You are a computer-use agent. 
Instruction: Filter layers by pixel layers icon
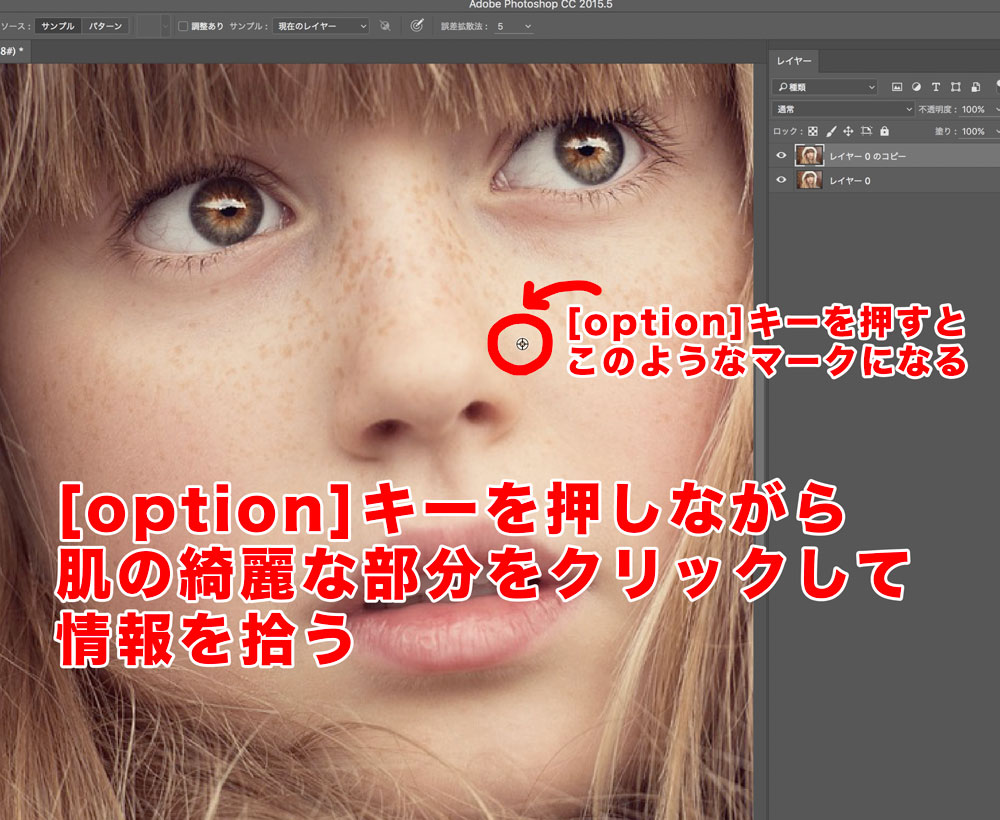tap(897, 87)
